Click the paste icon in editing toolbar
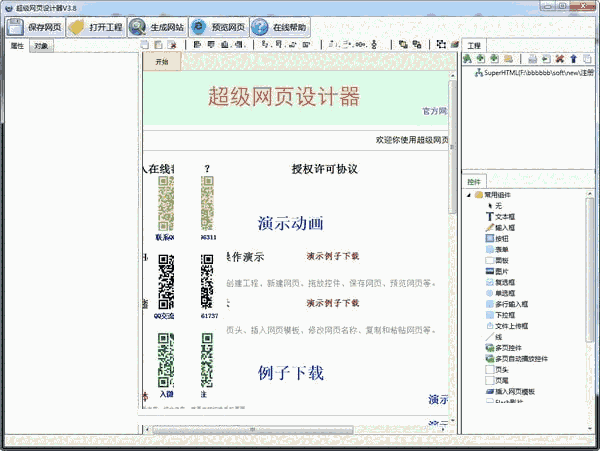 pyautogui.click(x=158, y=45)
